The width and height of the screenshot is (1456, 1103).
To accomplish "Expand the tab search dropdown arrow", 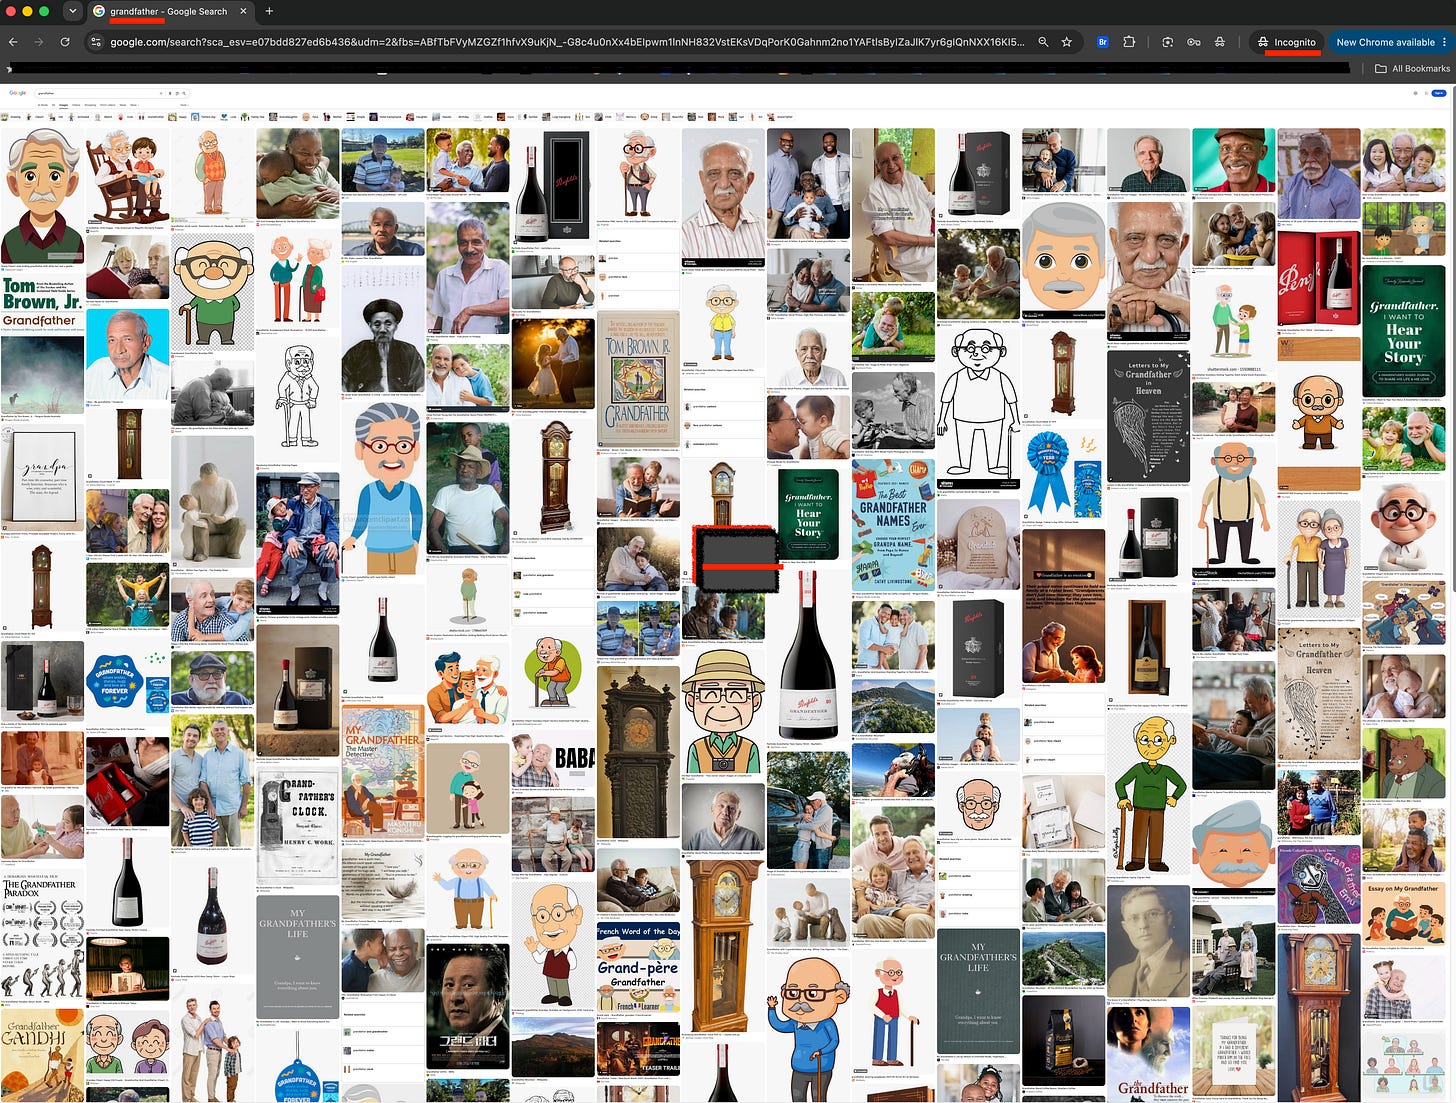I will (x=72, y=11).
